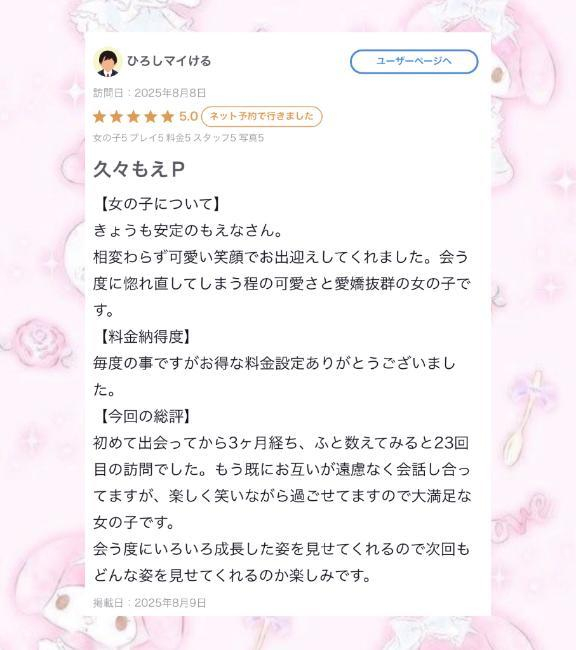Image resolution: width=576 pixels, height=650 pixels.
Task: Click the 5.0 rating score
Action: (x=188, y=116)
